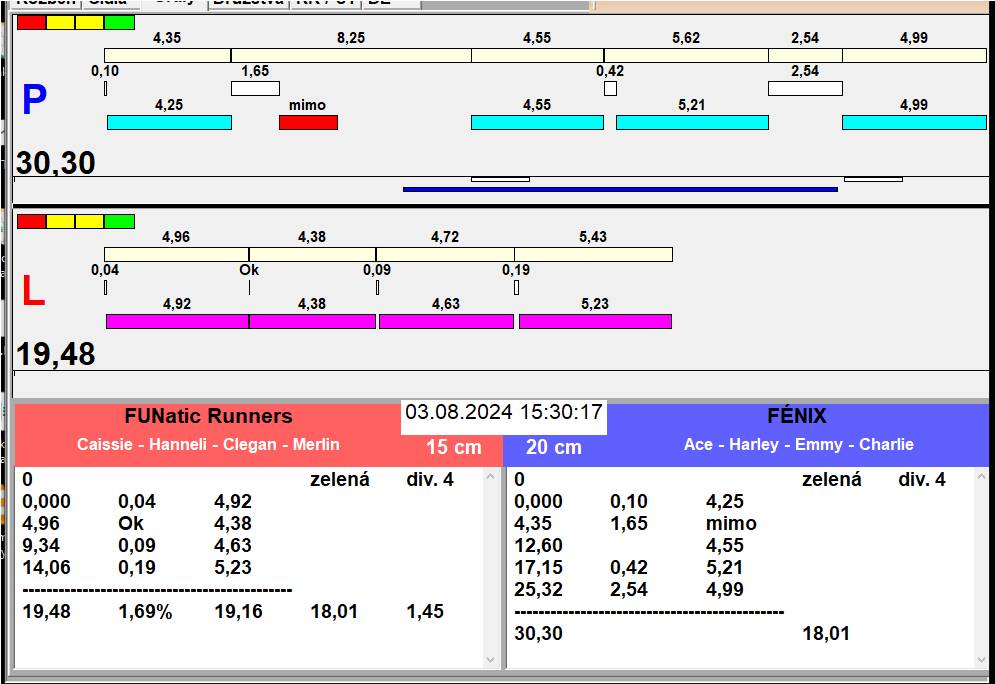Select the cream 5,62 segment in lane P
Screen dimensions: 995x684
[x=686, y=55]
